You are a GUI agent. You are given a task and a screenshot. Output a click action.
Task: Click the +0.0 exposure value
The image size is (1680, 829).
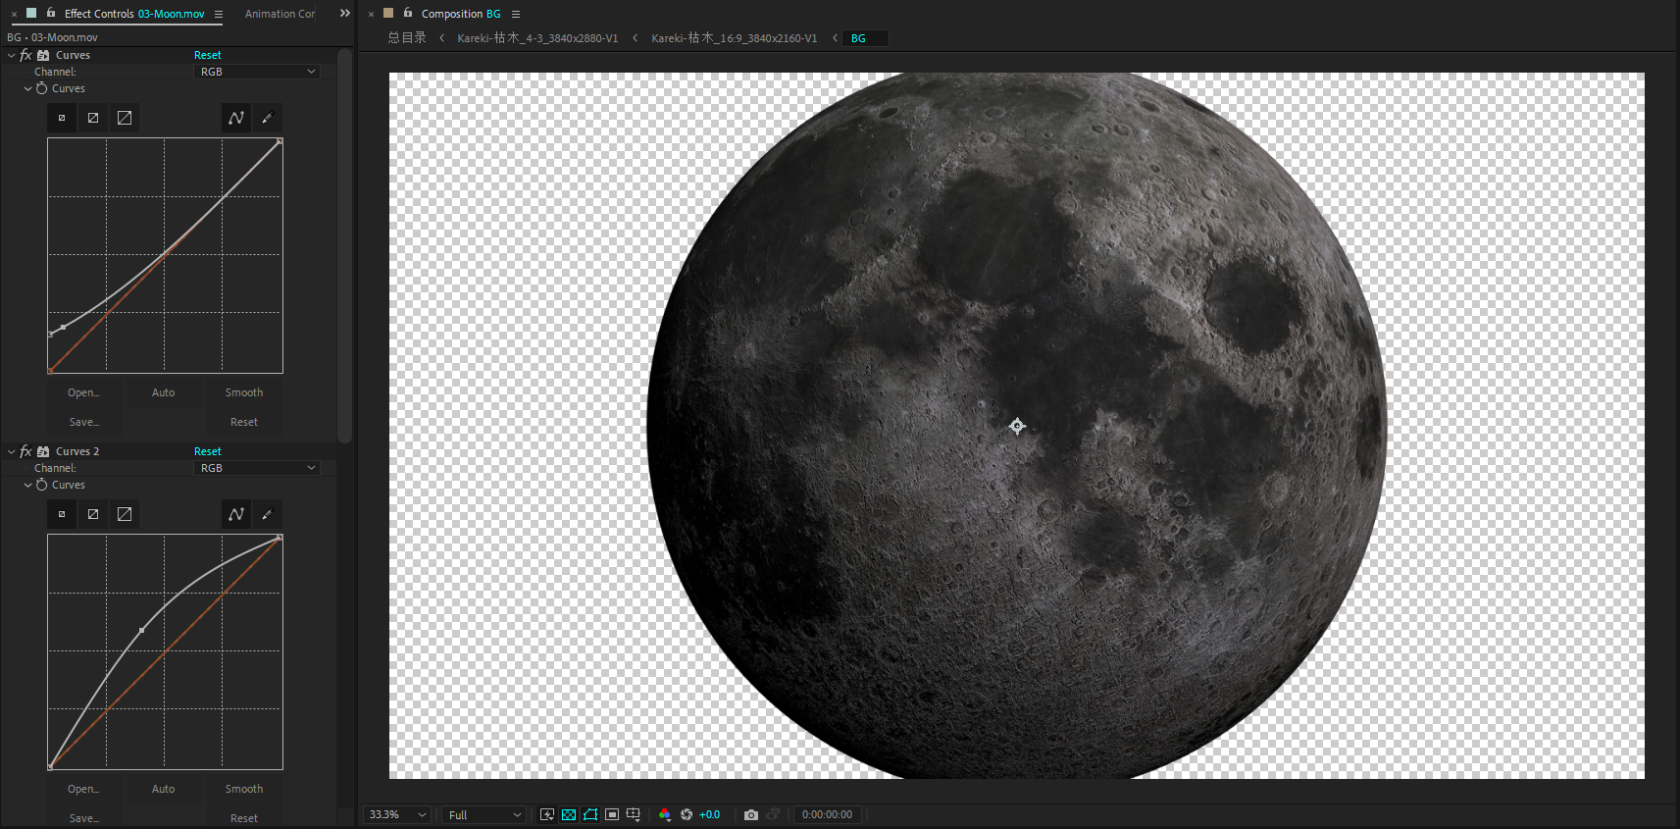point(709,815)
